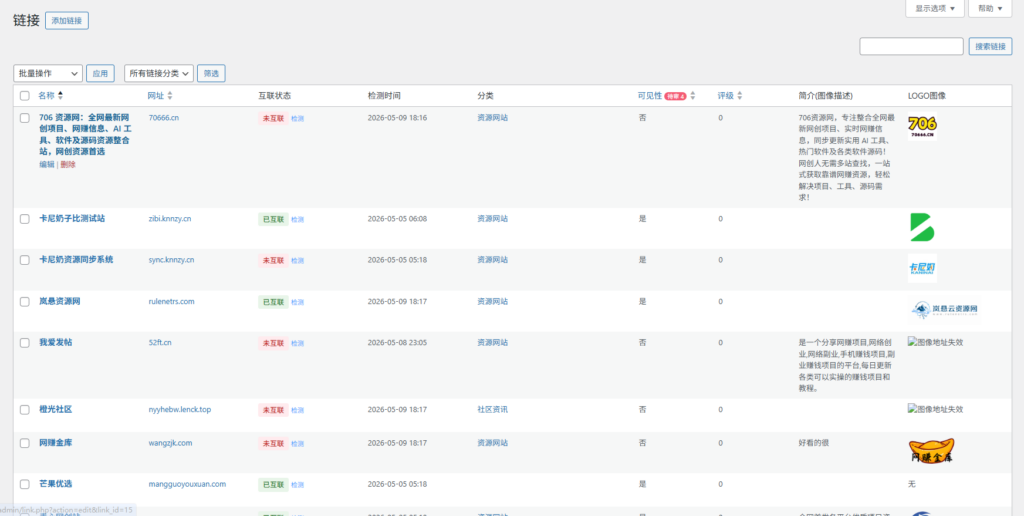Click the broken logo image for 橙光社区
The height and width of the screenshot is (516, 1024).
[x=935, y=410]
